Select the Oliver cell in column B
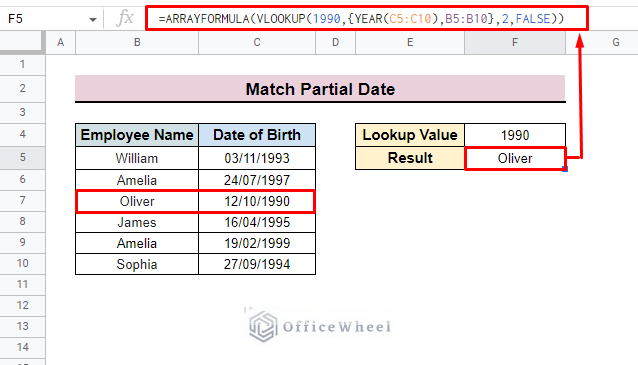 click(137, 201)
